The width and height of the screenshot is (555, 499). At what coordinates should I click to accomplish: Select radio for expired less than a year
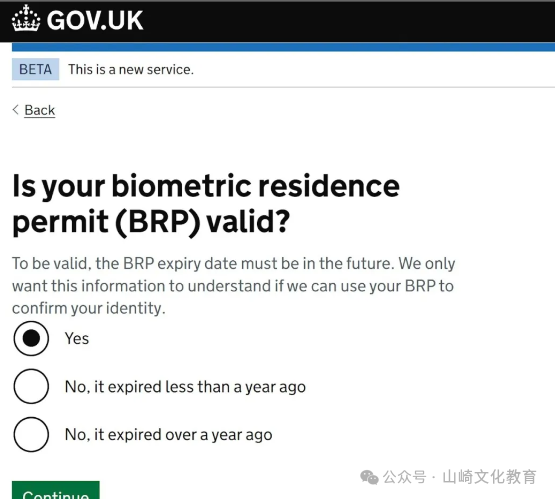coord(31,386)
